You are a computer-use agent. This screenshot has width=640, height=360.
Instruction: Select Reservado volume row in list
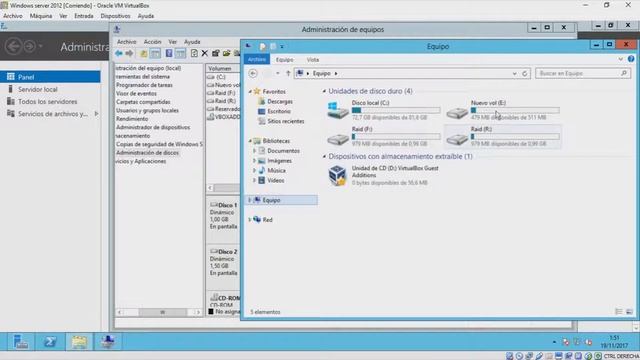pos(224,109)
